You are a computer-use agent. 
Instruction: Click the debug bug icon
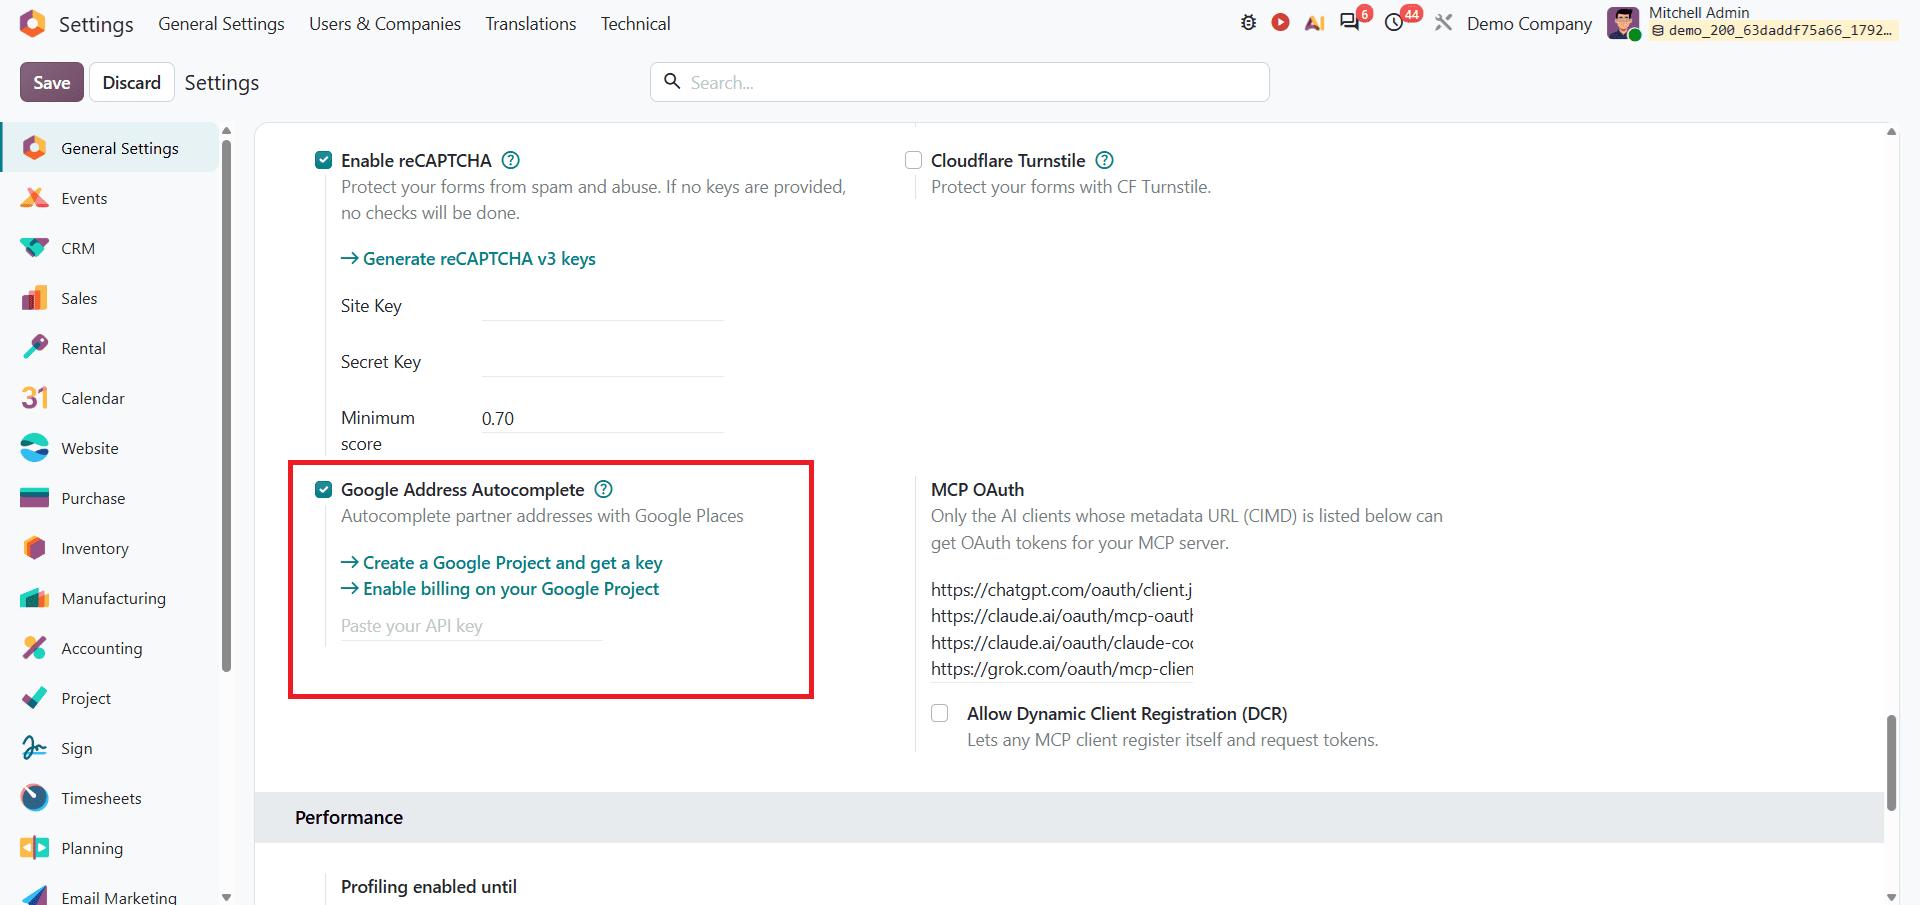(x=1248, y=23)
